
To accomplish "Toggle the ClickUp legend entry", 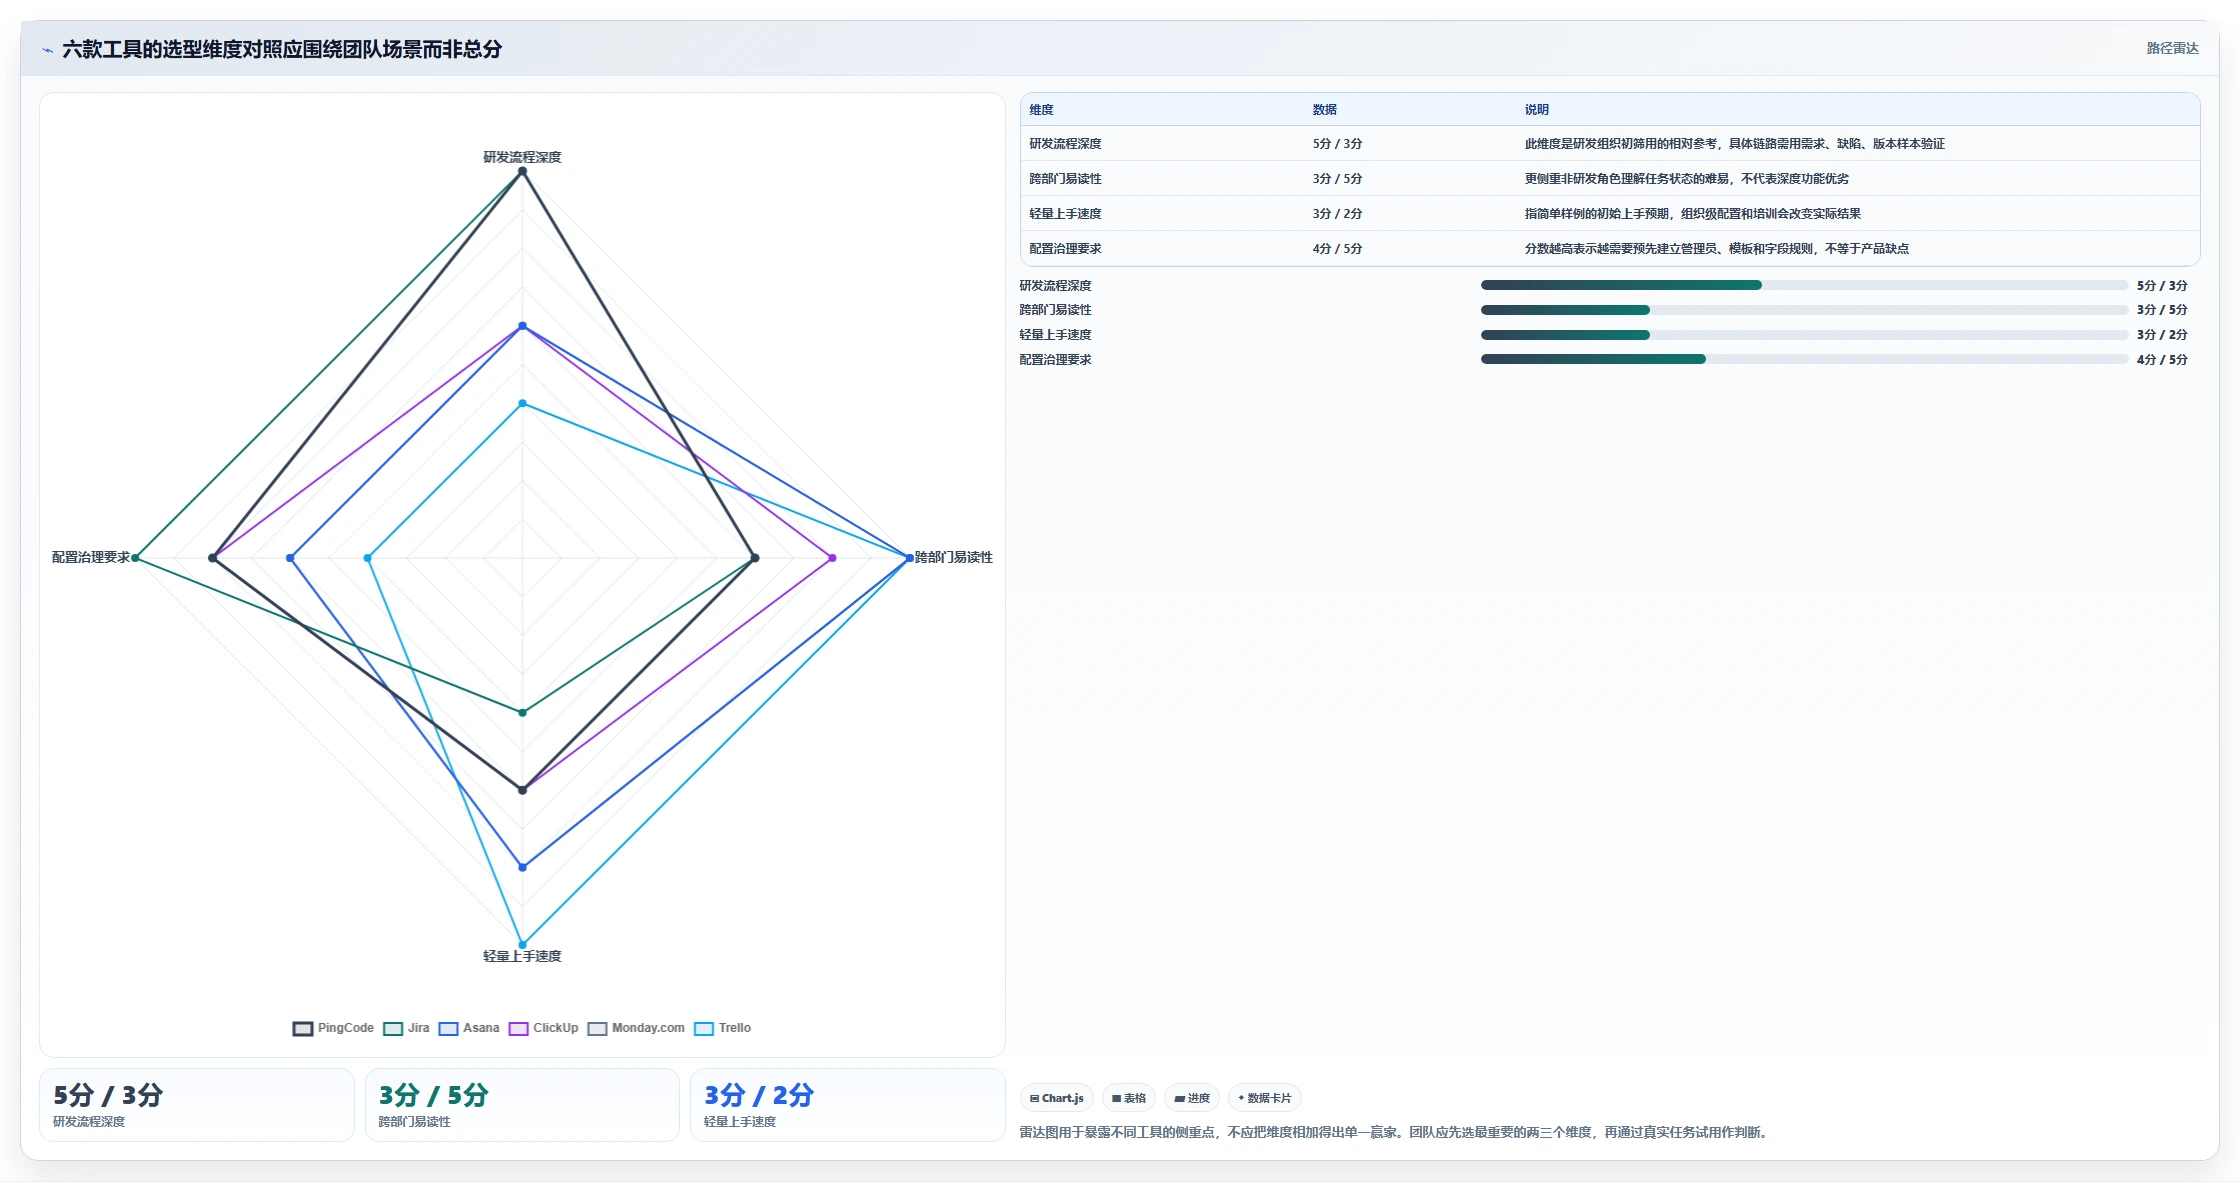I will click(x=544, y=1028).
